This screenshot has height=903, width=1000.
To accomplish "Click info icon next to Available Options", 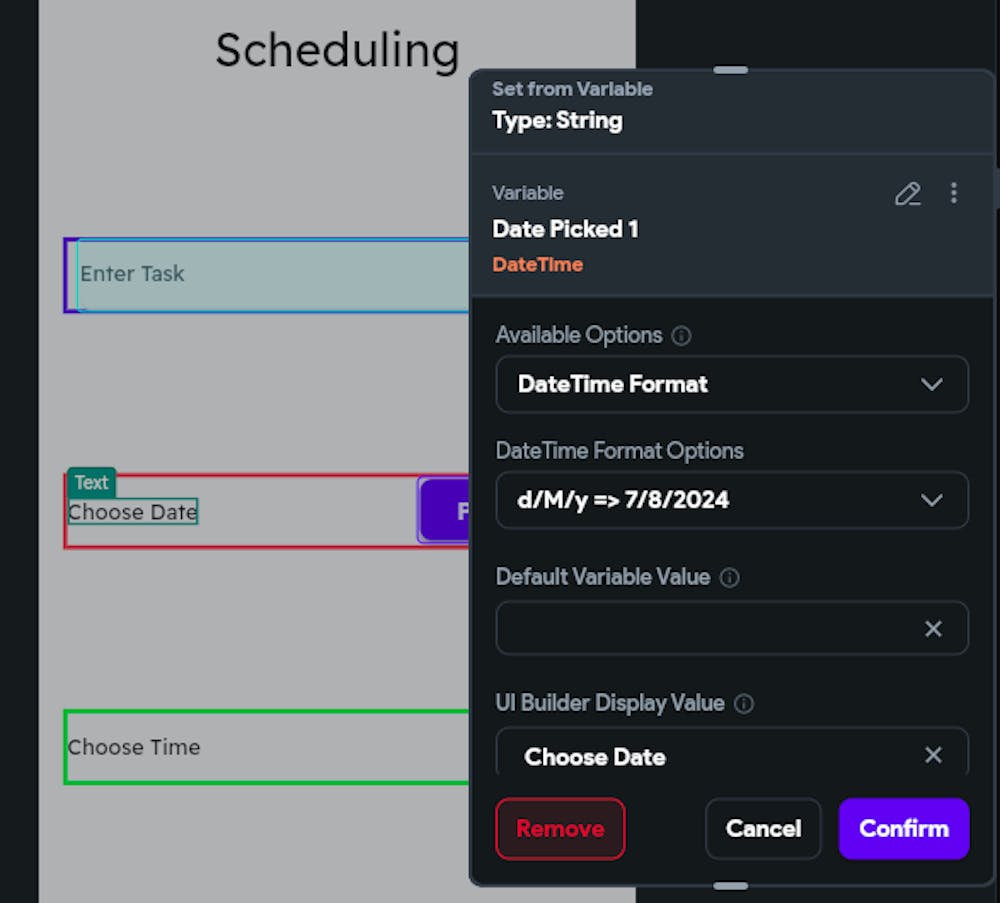I will click(682, 336).
